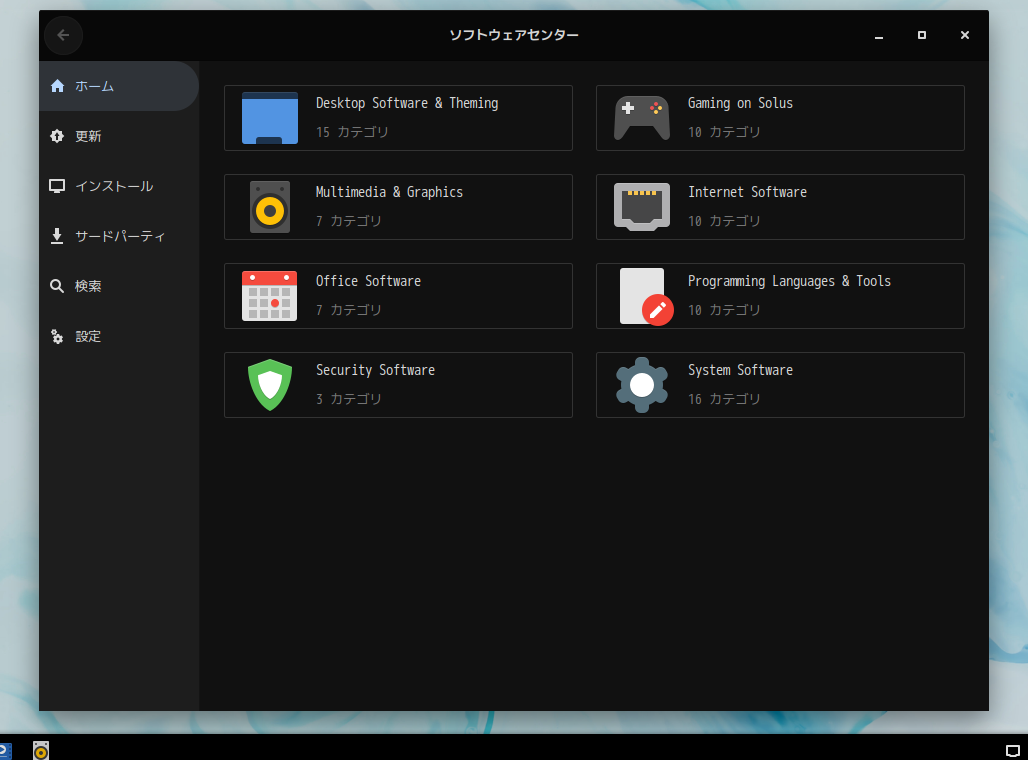Open Office Software category
Screen dimensions: 1028x760
pos(399,296)
